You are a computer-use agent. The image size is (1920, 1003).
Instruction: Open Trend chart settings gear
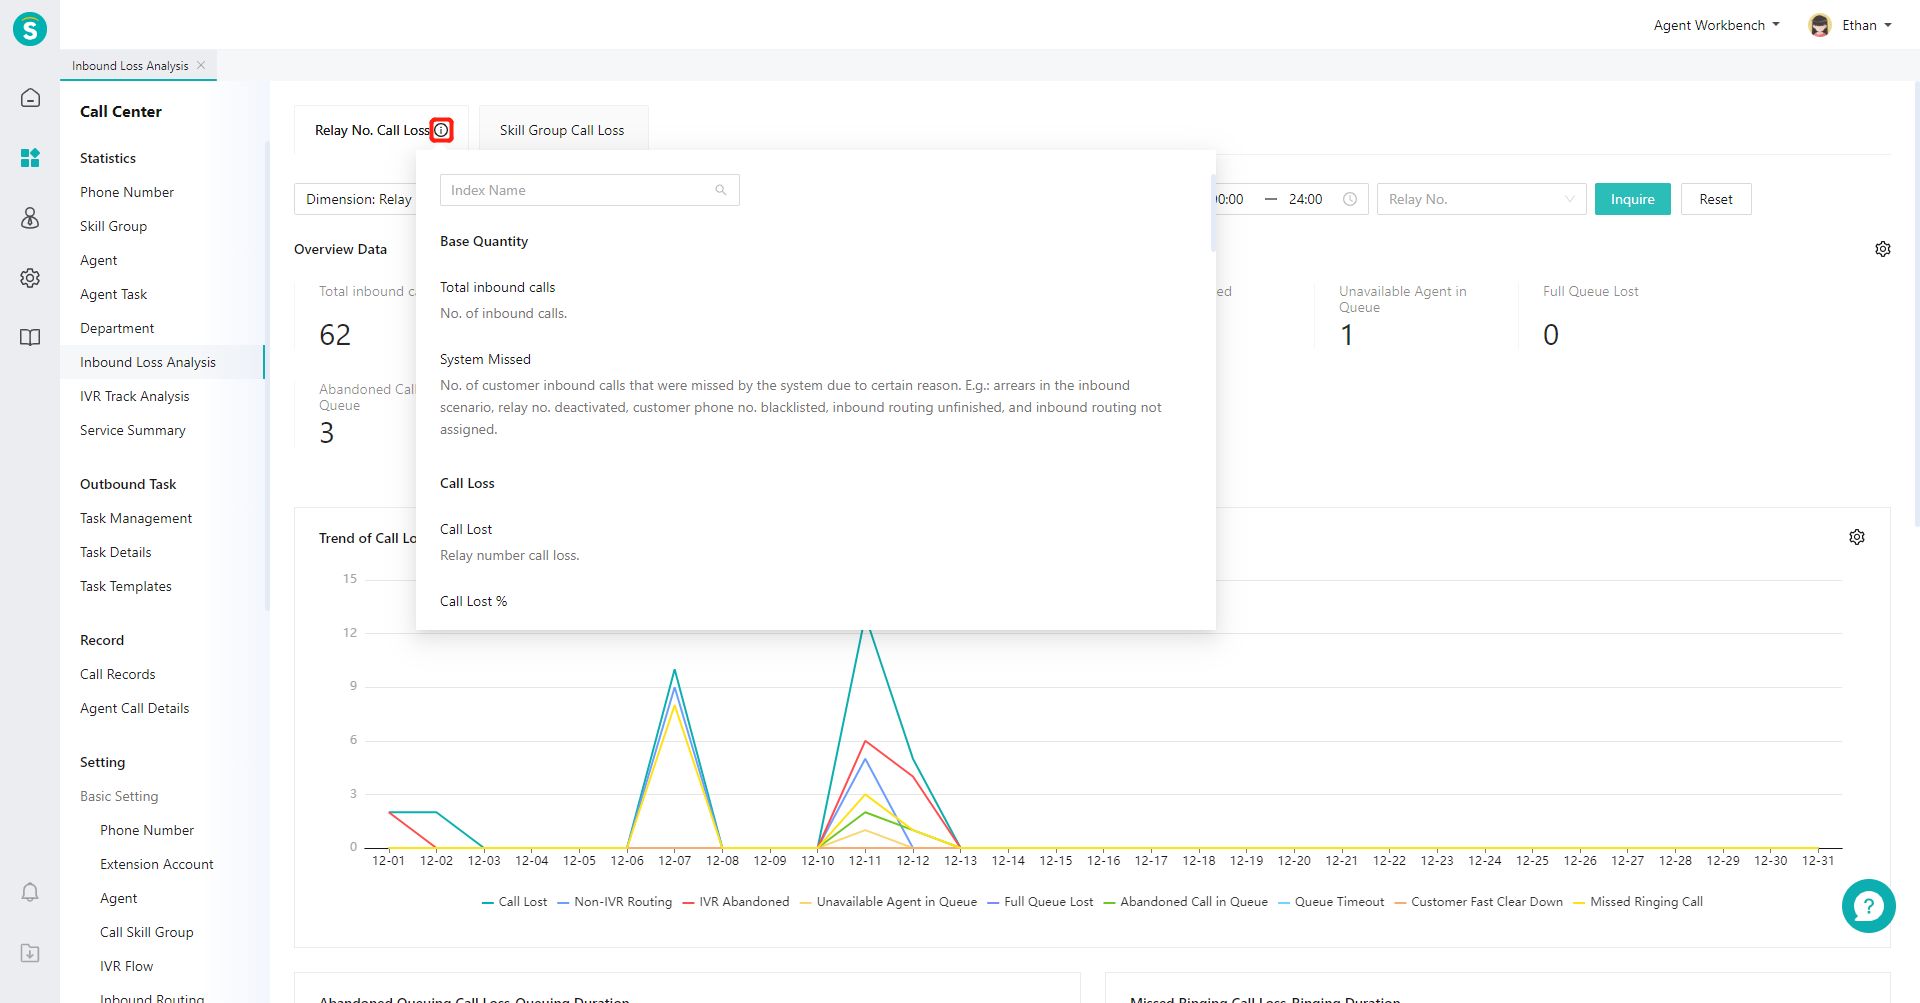pos(1857,537)
